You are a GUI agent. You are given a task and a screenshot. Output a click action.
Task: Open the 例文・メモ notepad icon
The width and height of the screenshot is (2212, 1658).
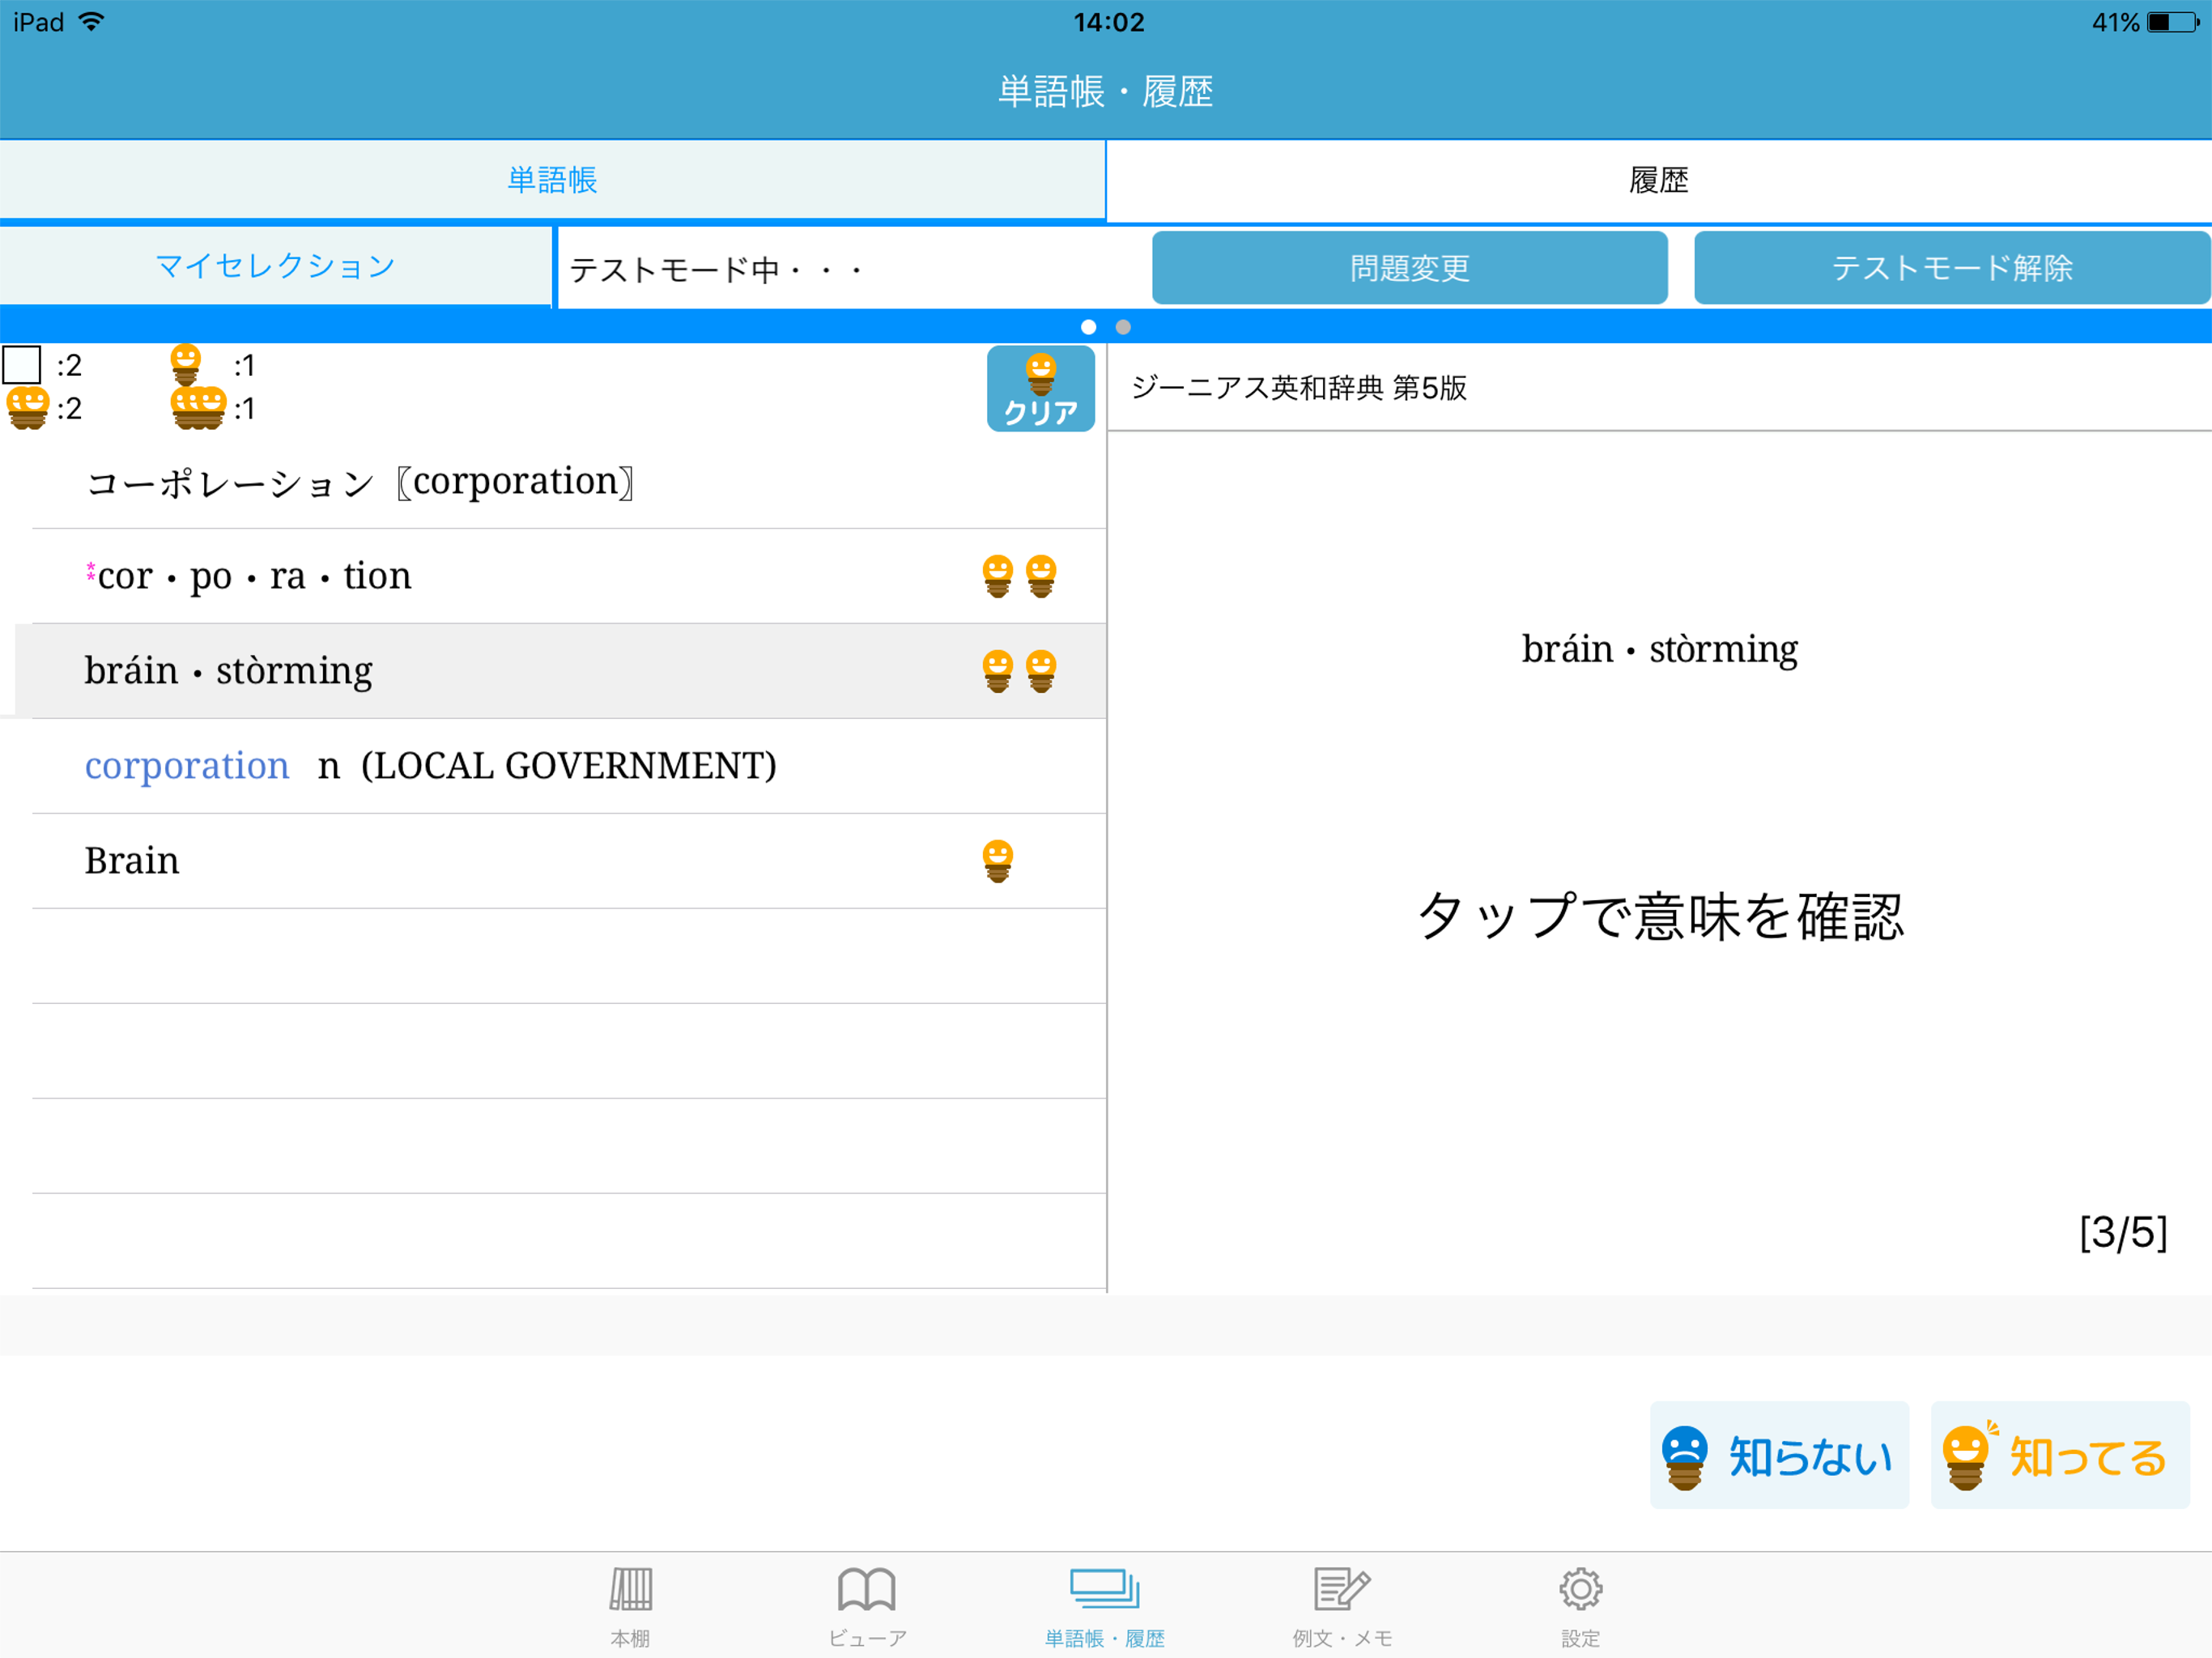[x=1341, y=1590]
